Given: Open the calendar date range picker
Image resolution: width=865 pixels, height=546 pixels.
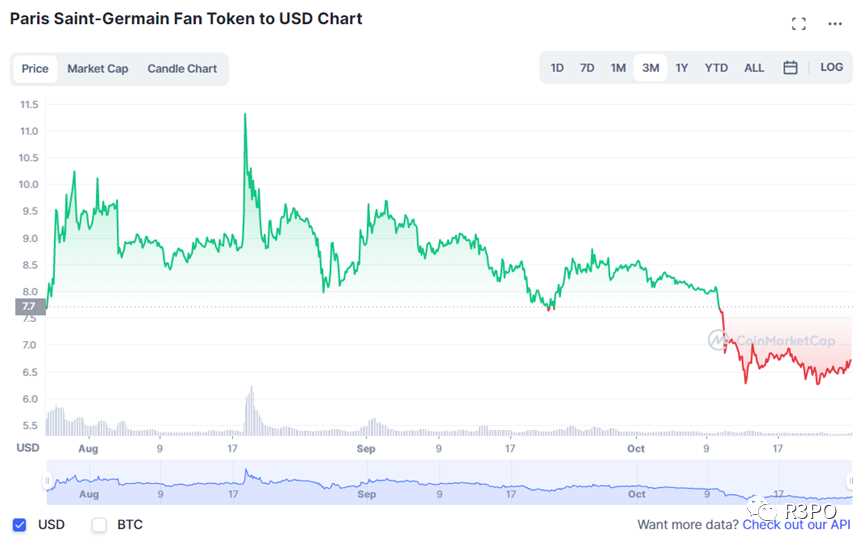Looking at the screenshot, I should 790,68.
